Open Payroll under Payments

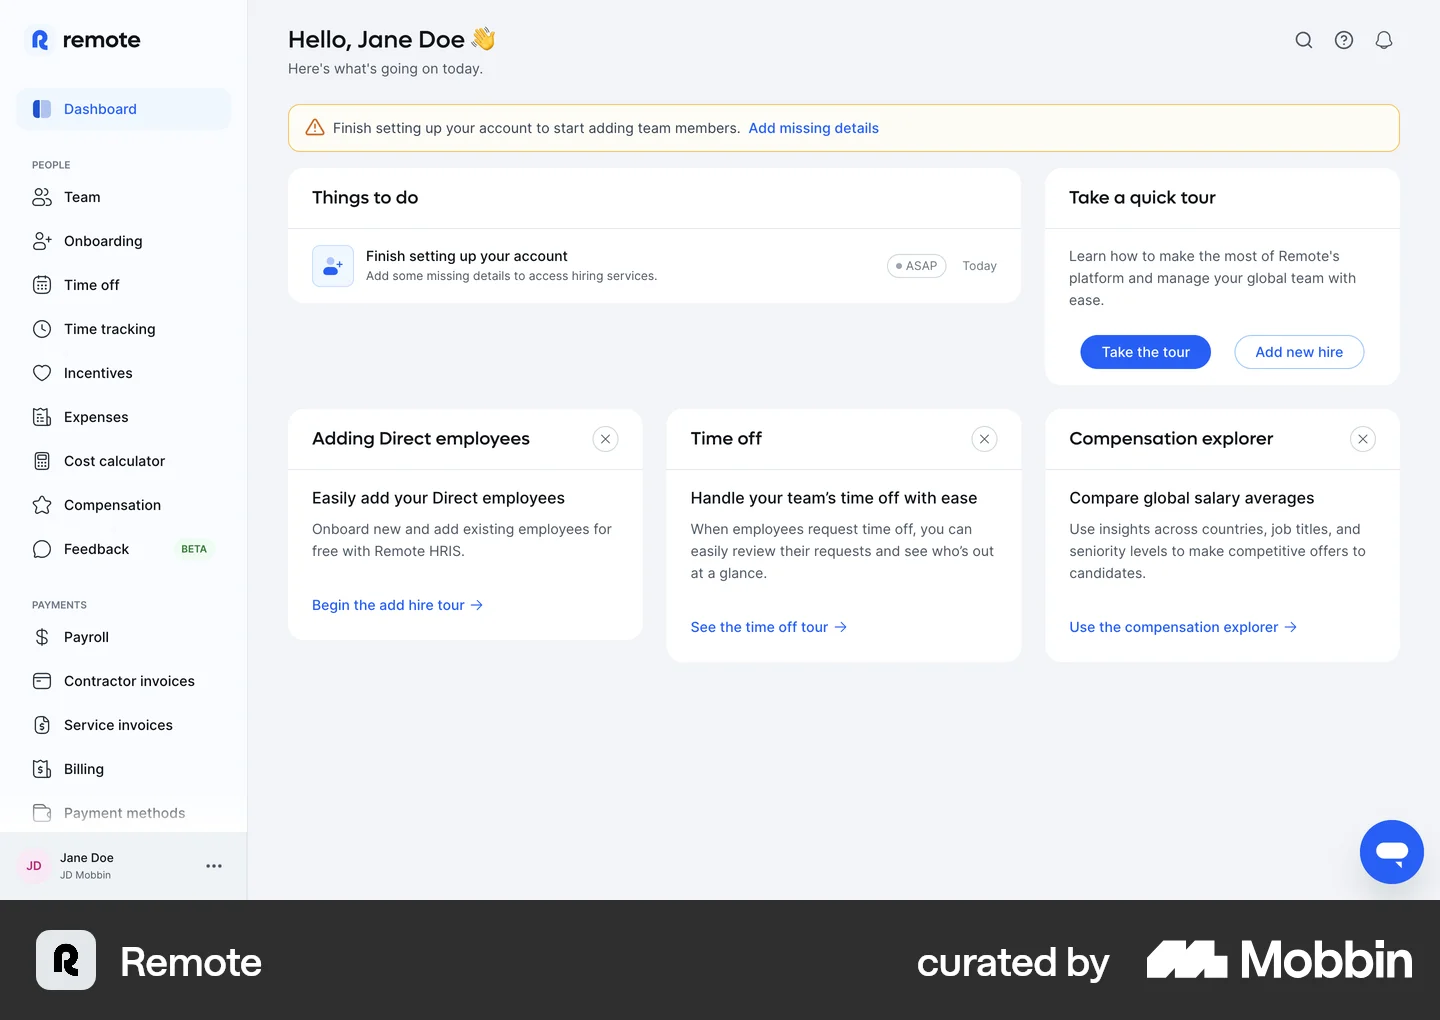pos(123,637)
